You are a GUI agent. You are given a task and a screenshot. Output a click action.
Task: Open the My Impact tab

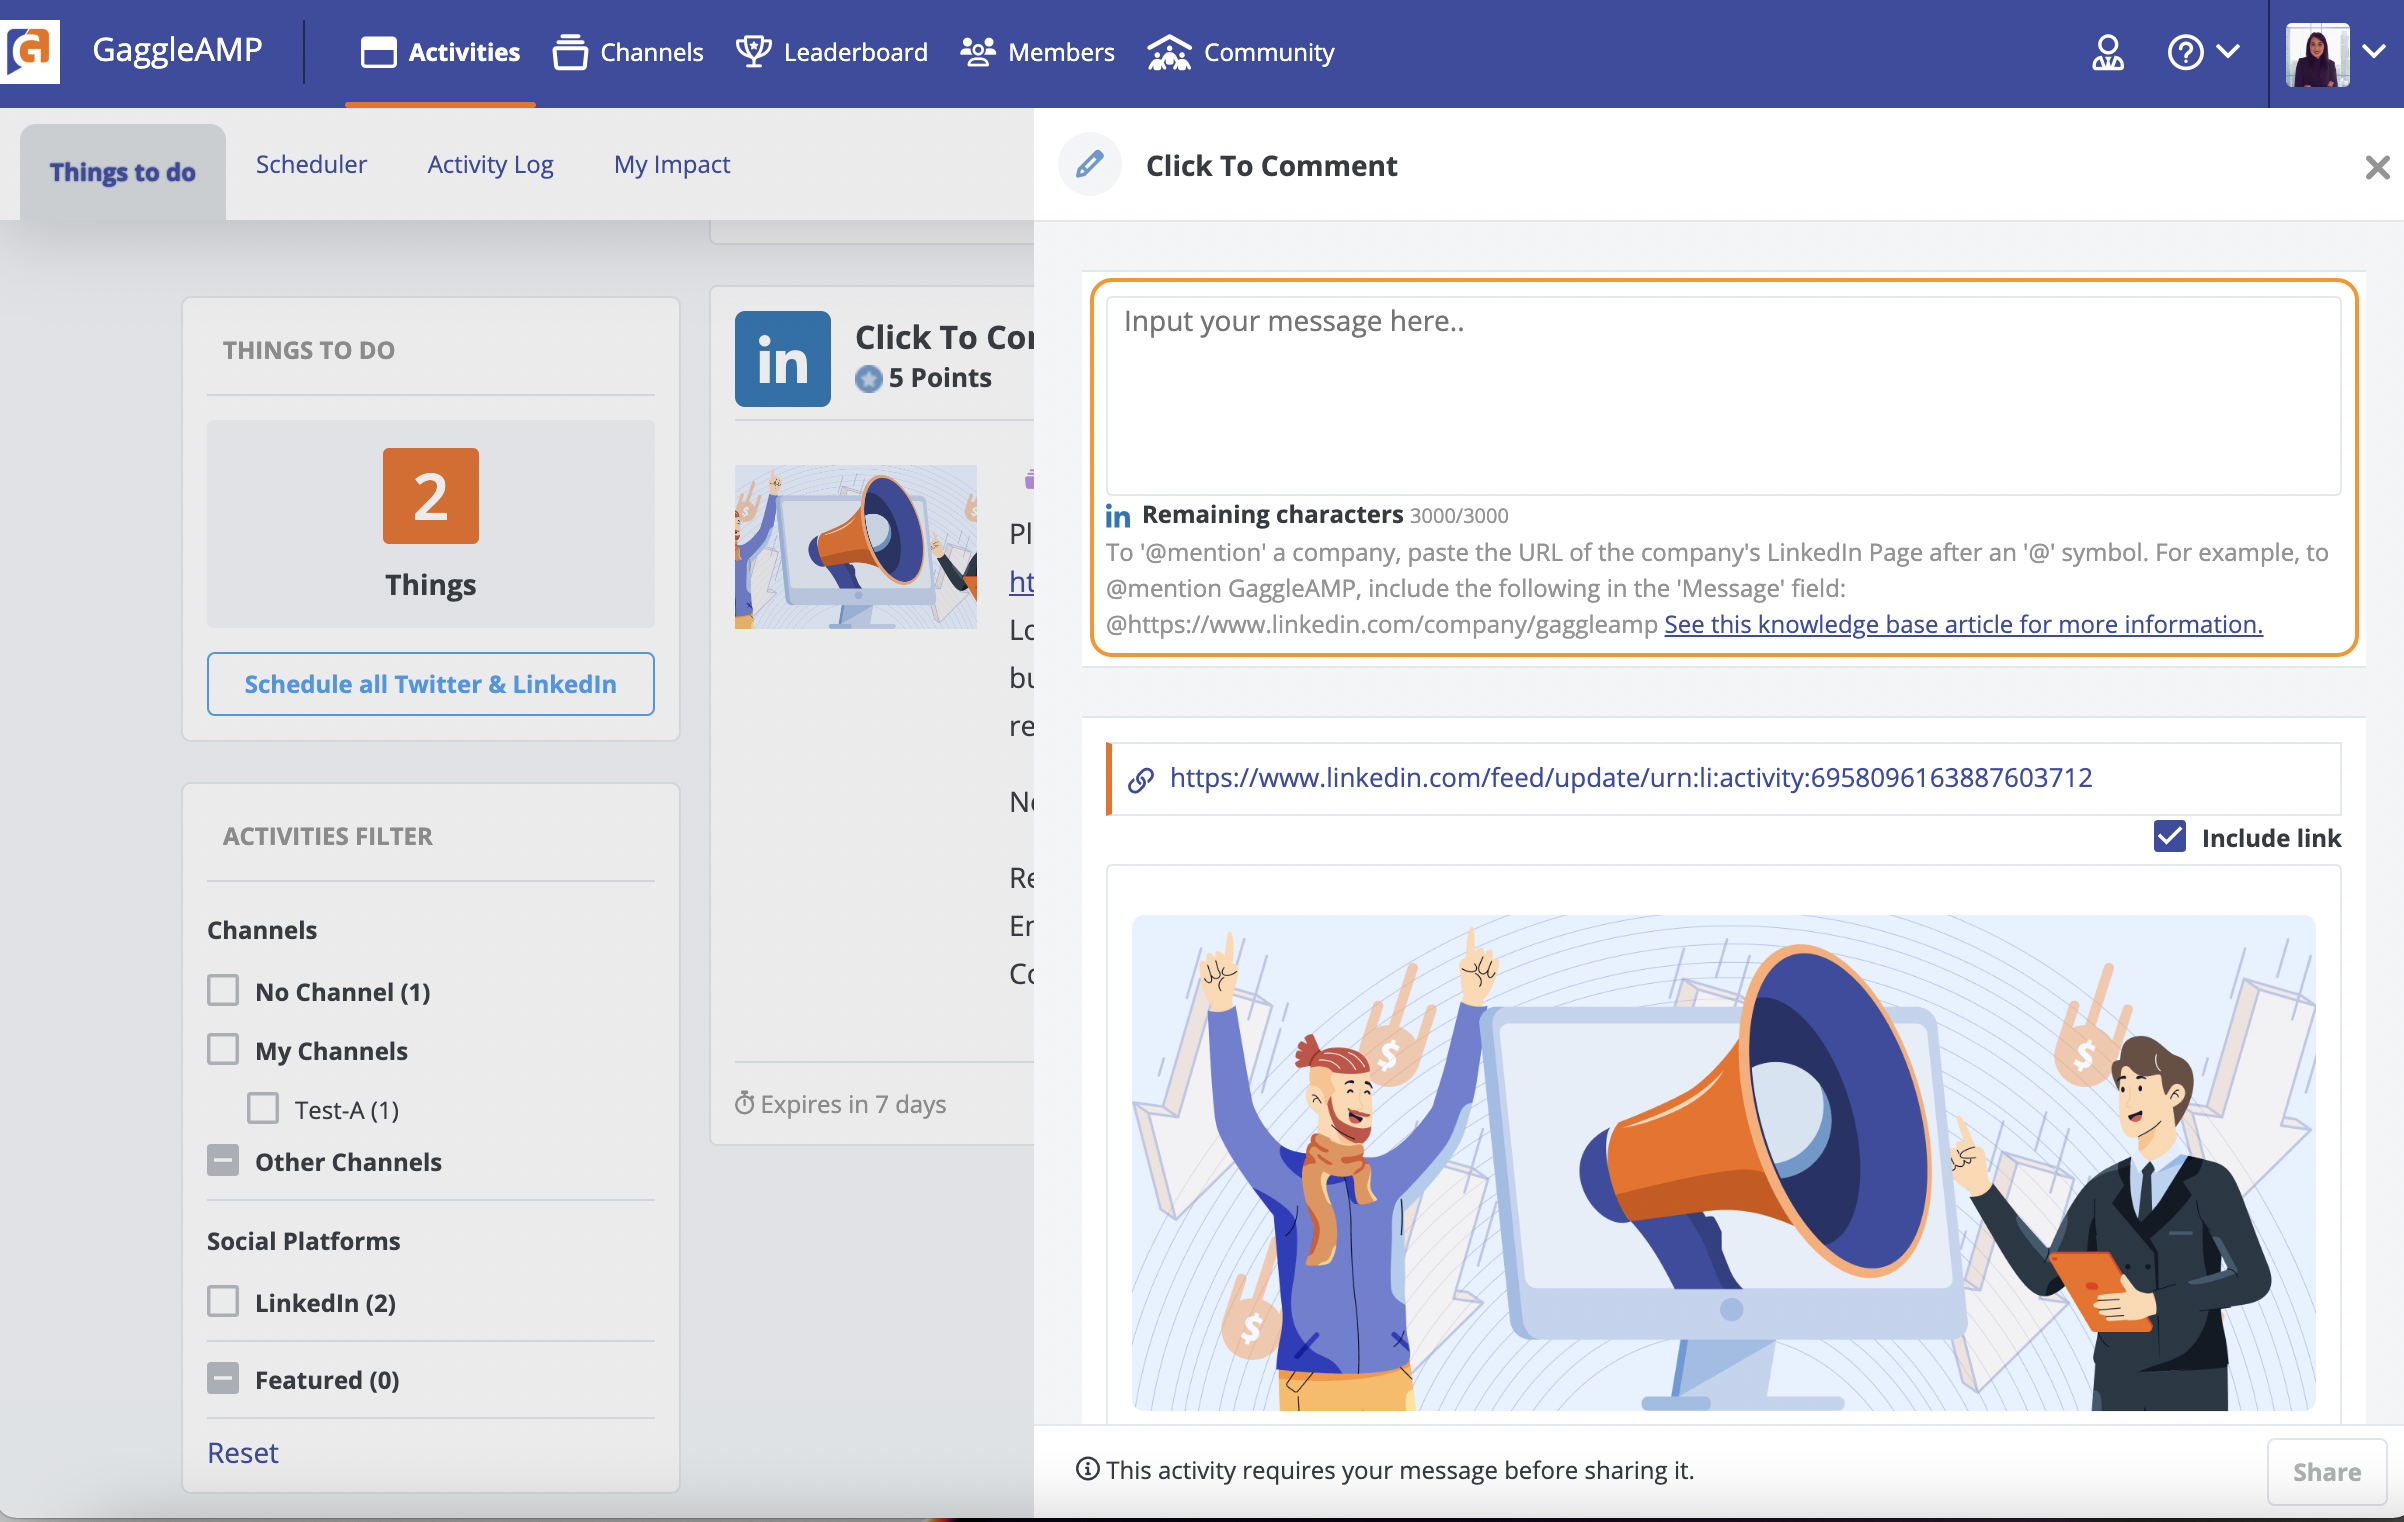[672, 164]
